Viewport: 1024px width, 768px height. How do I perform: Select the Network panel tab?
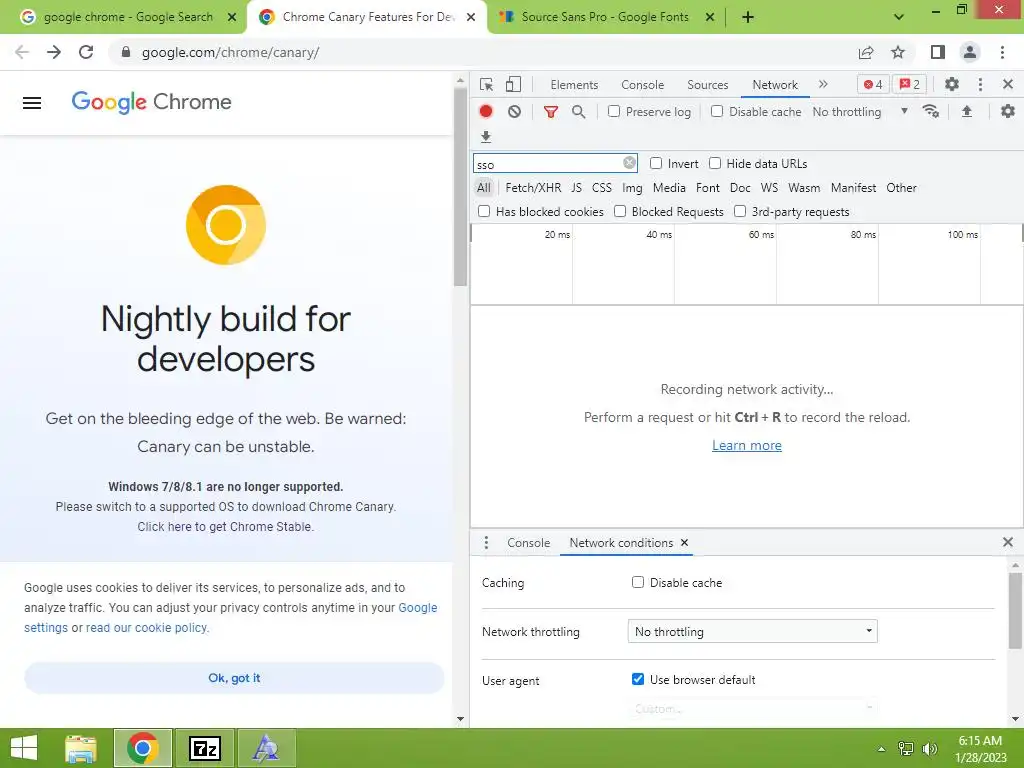click(775, 85)
